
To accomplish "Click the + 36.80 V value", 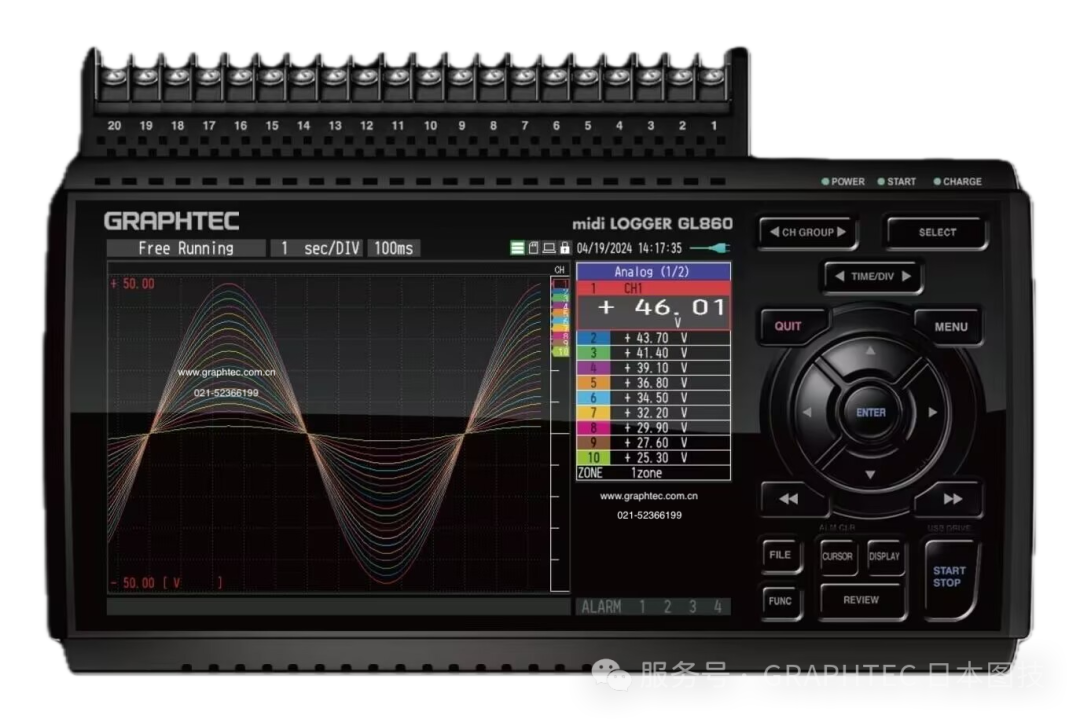I will pos(655,383).
